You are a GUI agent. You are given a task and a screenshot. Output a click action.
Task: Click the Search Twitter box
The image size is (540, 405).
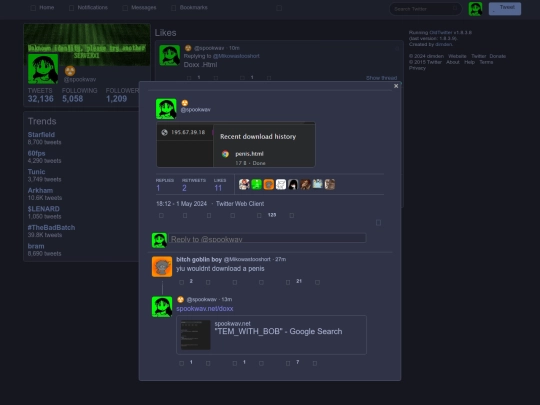point(425,9)
